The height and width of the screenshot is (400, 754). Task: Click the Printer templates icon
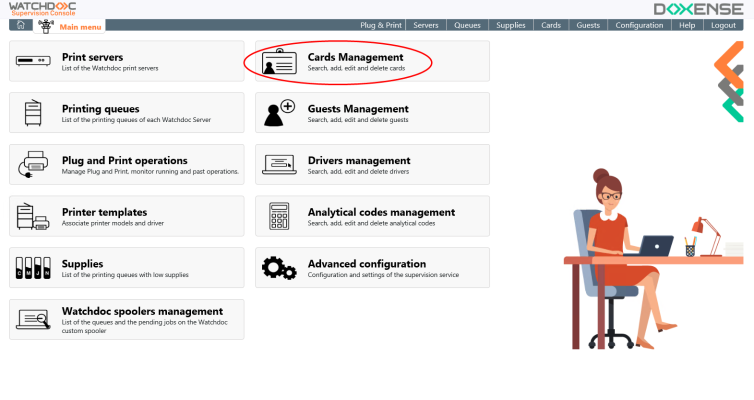point(32,217)
